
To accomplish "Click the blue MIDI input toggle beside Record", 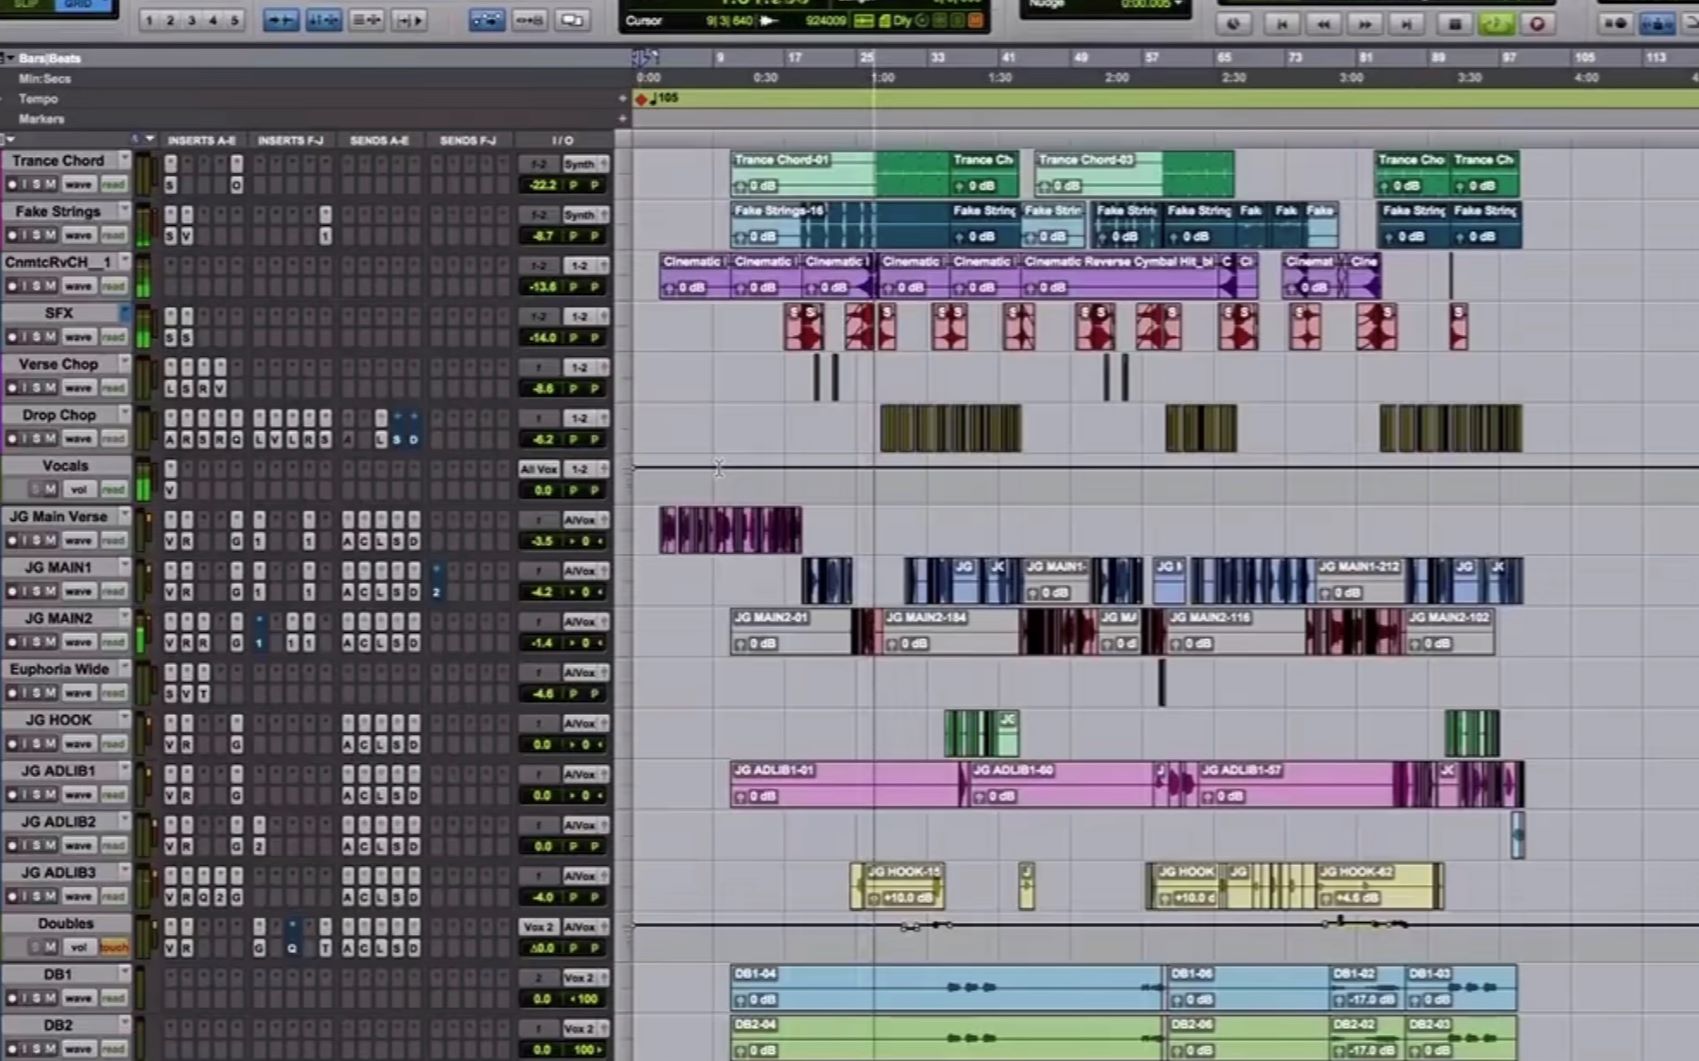I will (x=1657, y=23).
